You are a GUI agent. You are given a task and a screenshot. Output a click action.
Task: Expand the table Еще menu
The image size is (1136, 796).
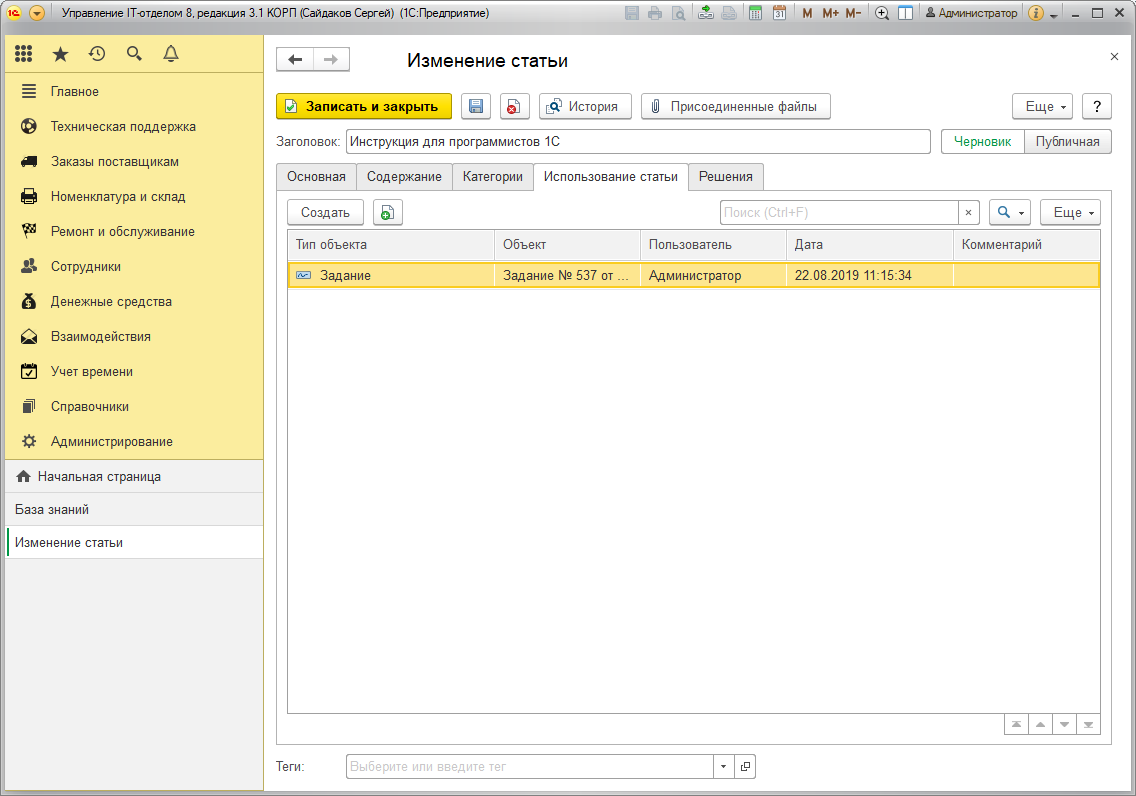[x=1071, y=212]
